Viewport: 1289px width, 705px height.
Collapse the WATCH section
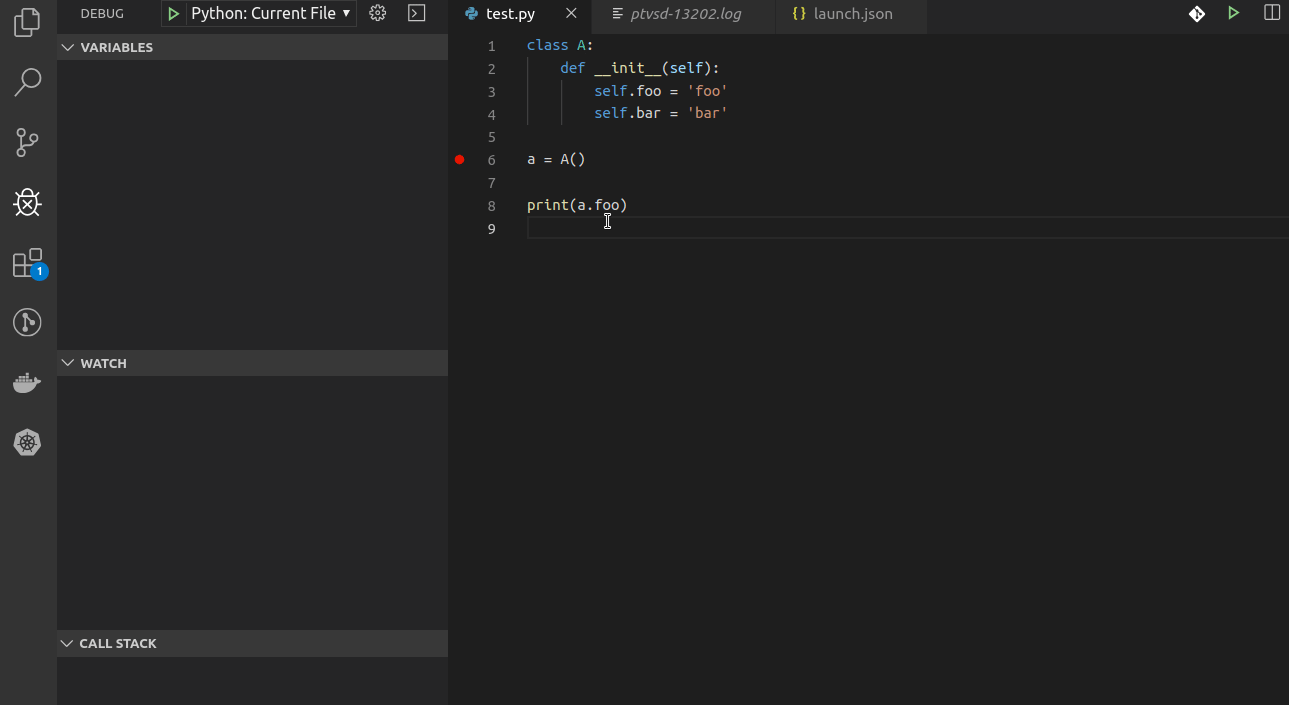(66, 362)
